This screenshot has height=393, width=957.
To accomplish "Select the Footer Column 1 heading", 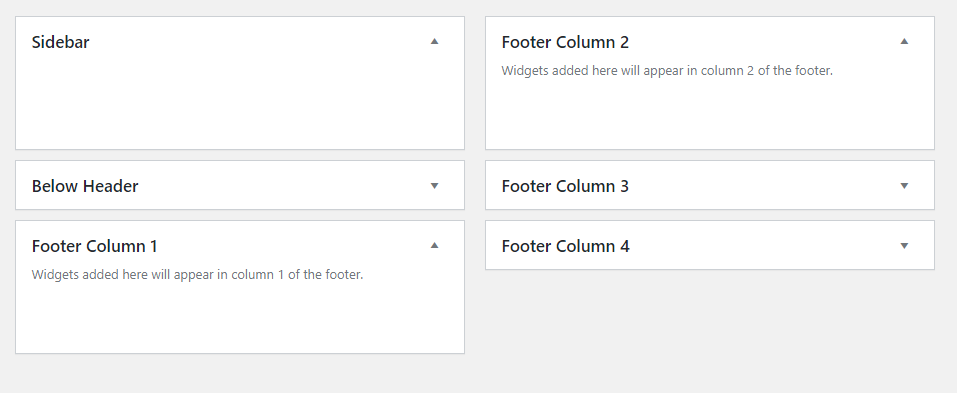I will [x=95, y=246].
